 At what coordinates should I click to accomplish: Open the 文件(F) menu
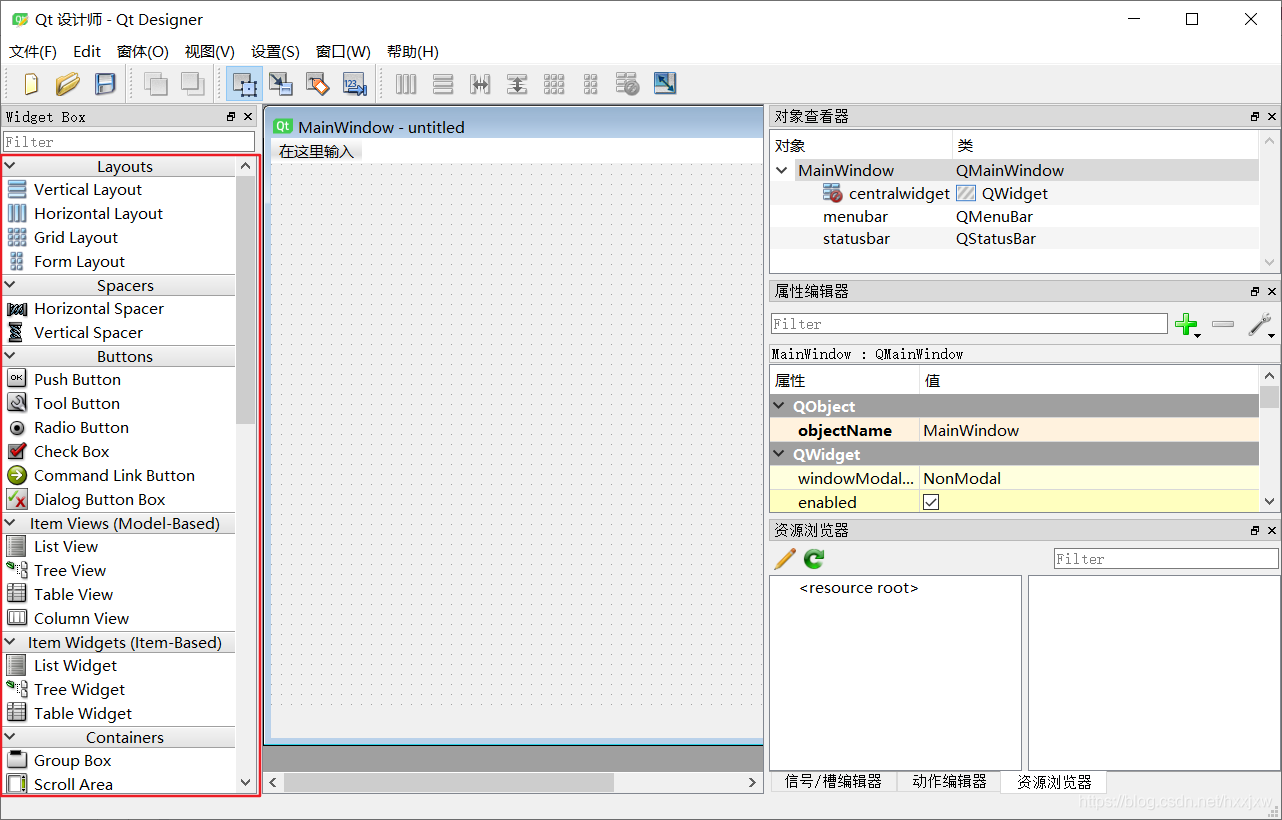33,52
